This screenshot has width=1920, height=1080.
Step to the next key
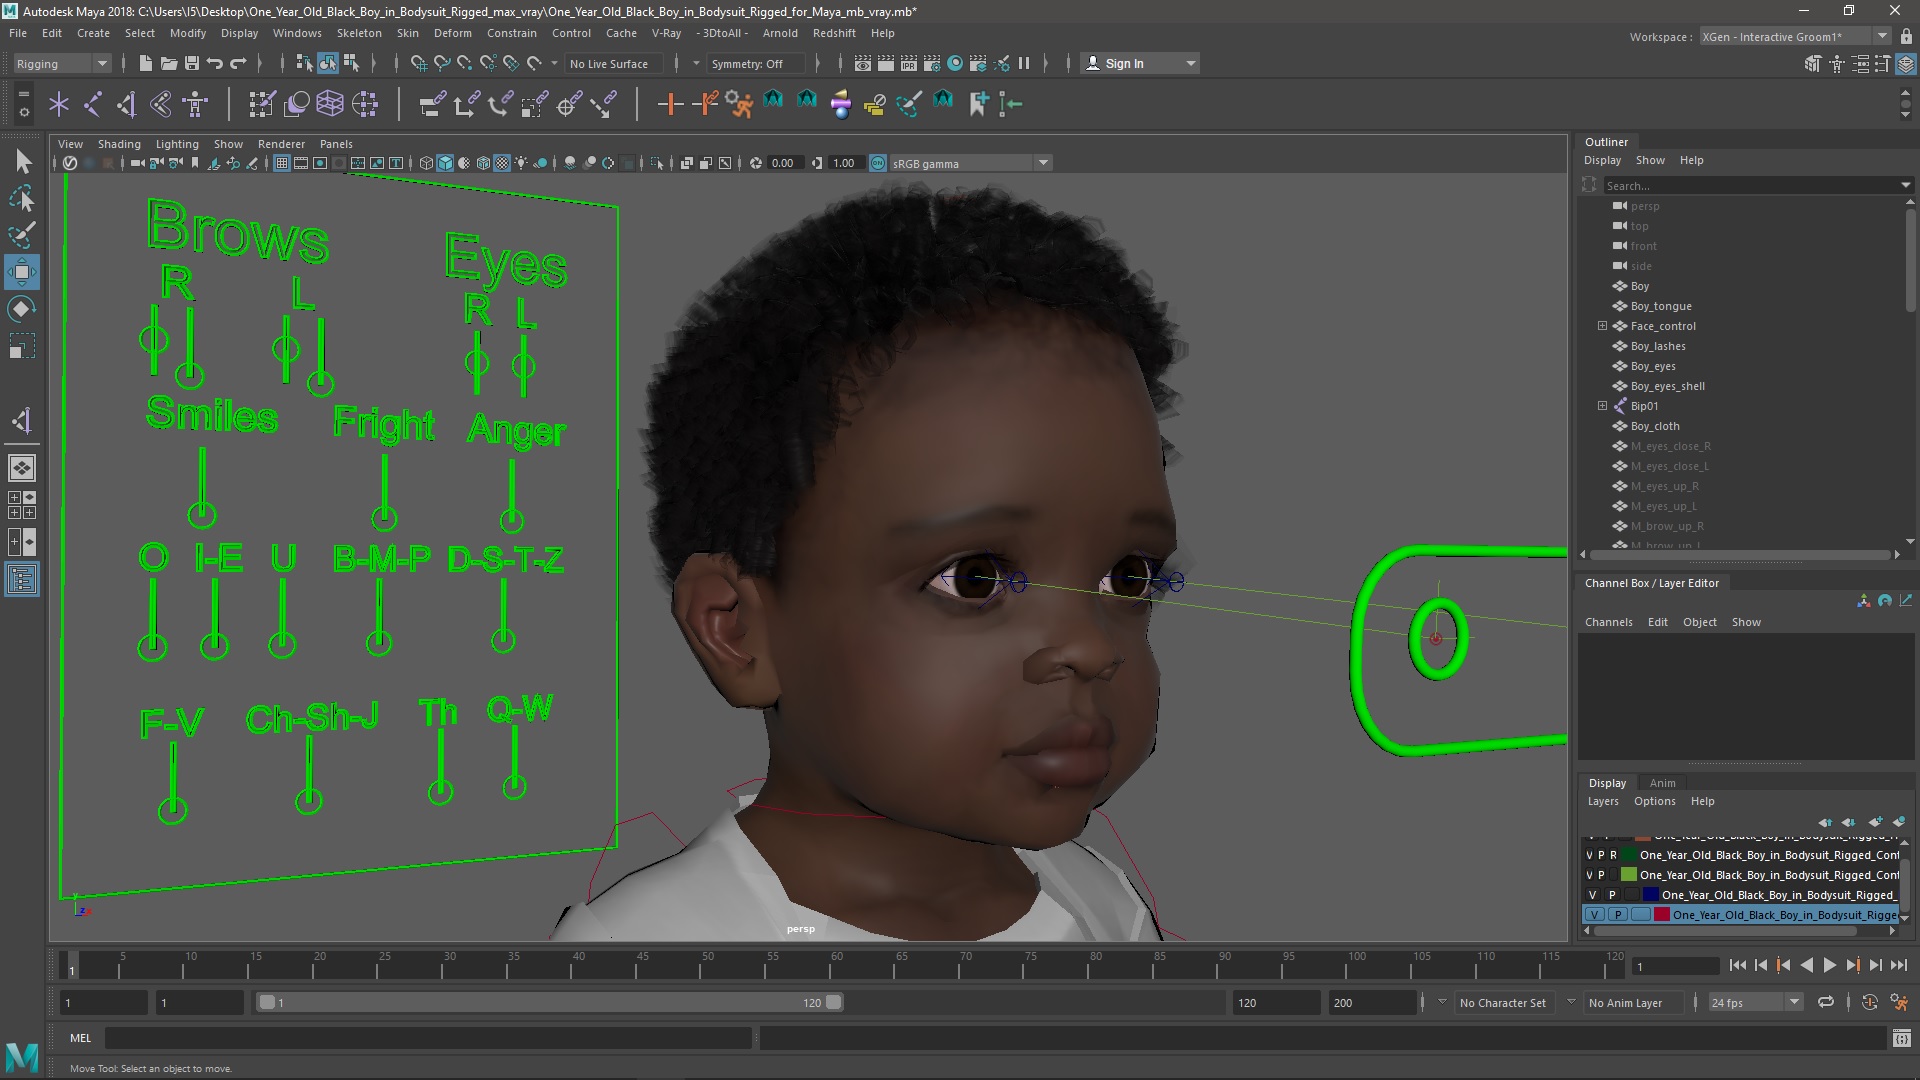tap(1852, 965)
